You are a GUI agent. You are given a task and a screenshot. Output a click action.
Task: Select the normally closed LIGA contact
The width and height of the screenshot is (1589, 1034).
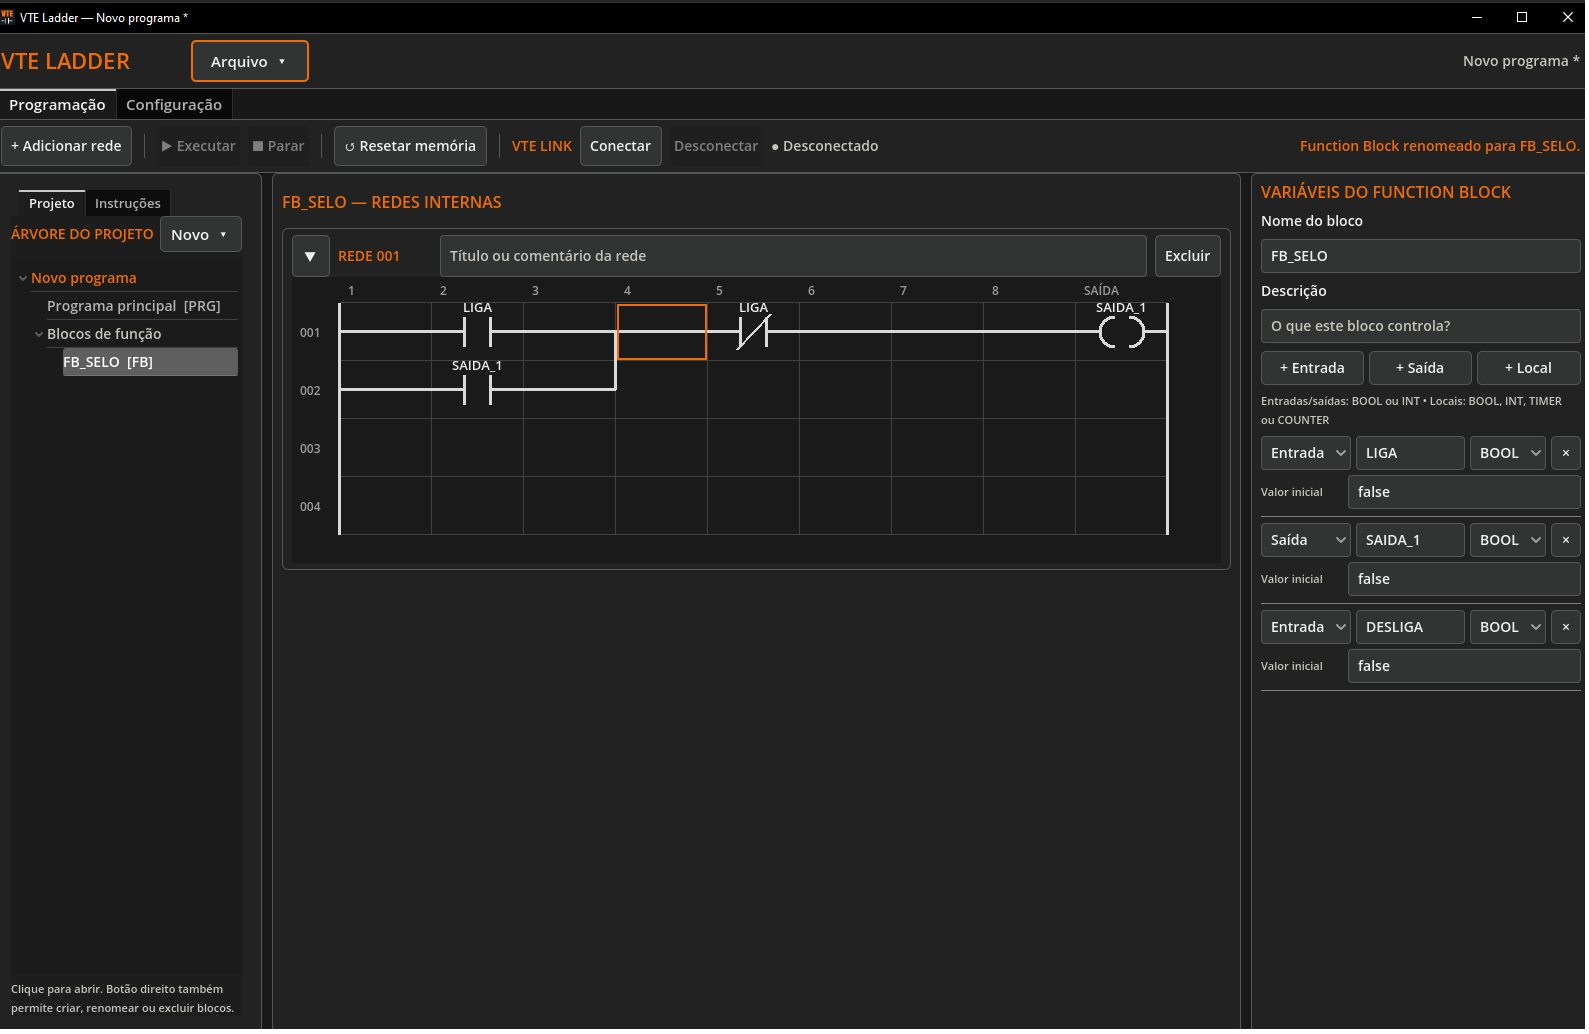click(x=753, y=332)
